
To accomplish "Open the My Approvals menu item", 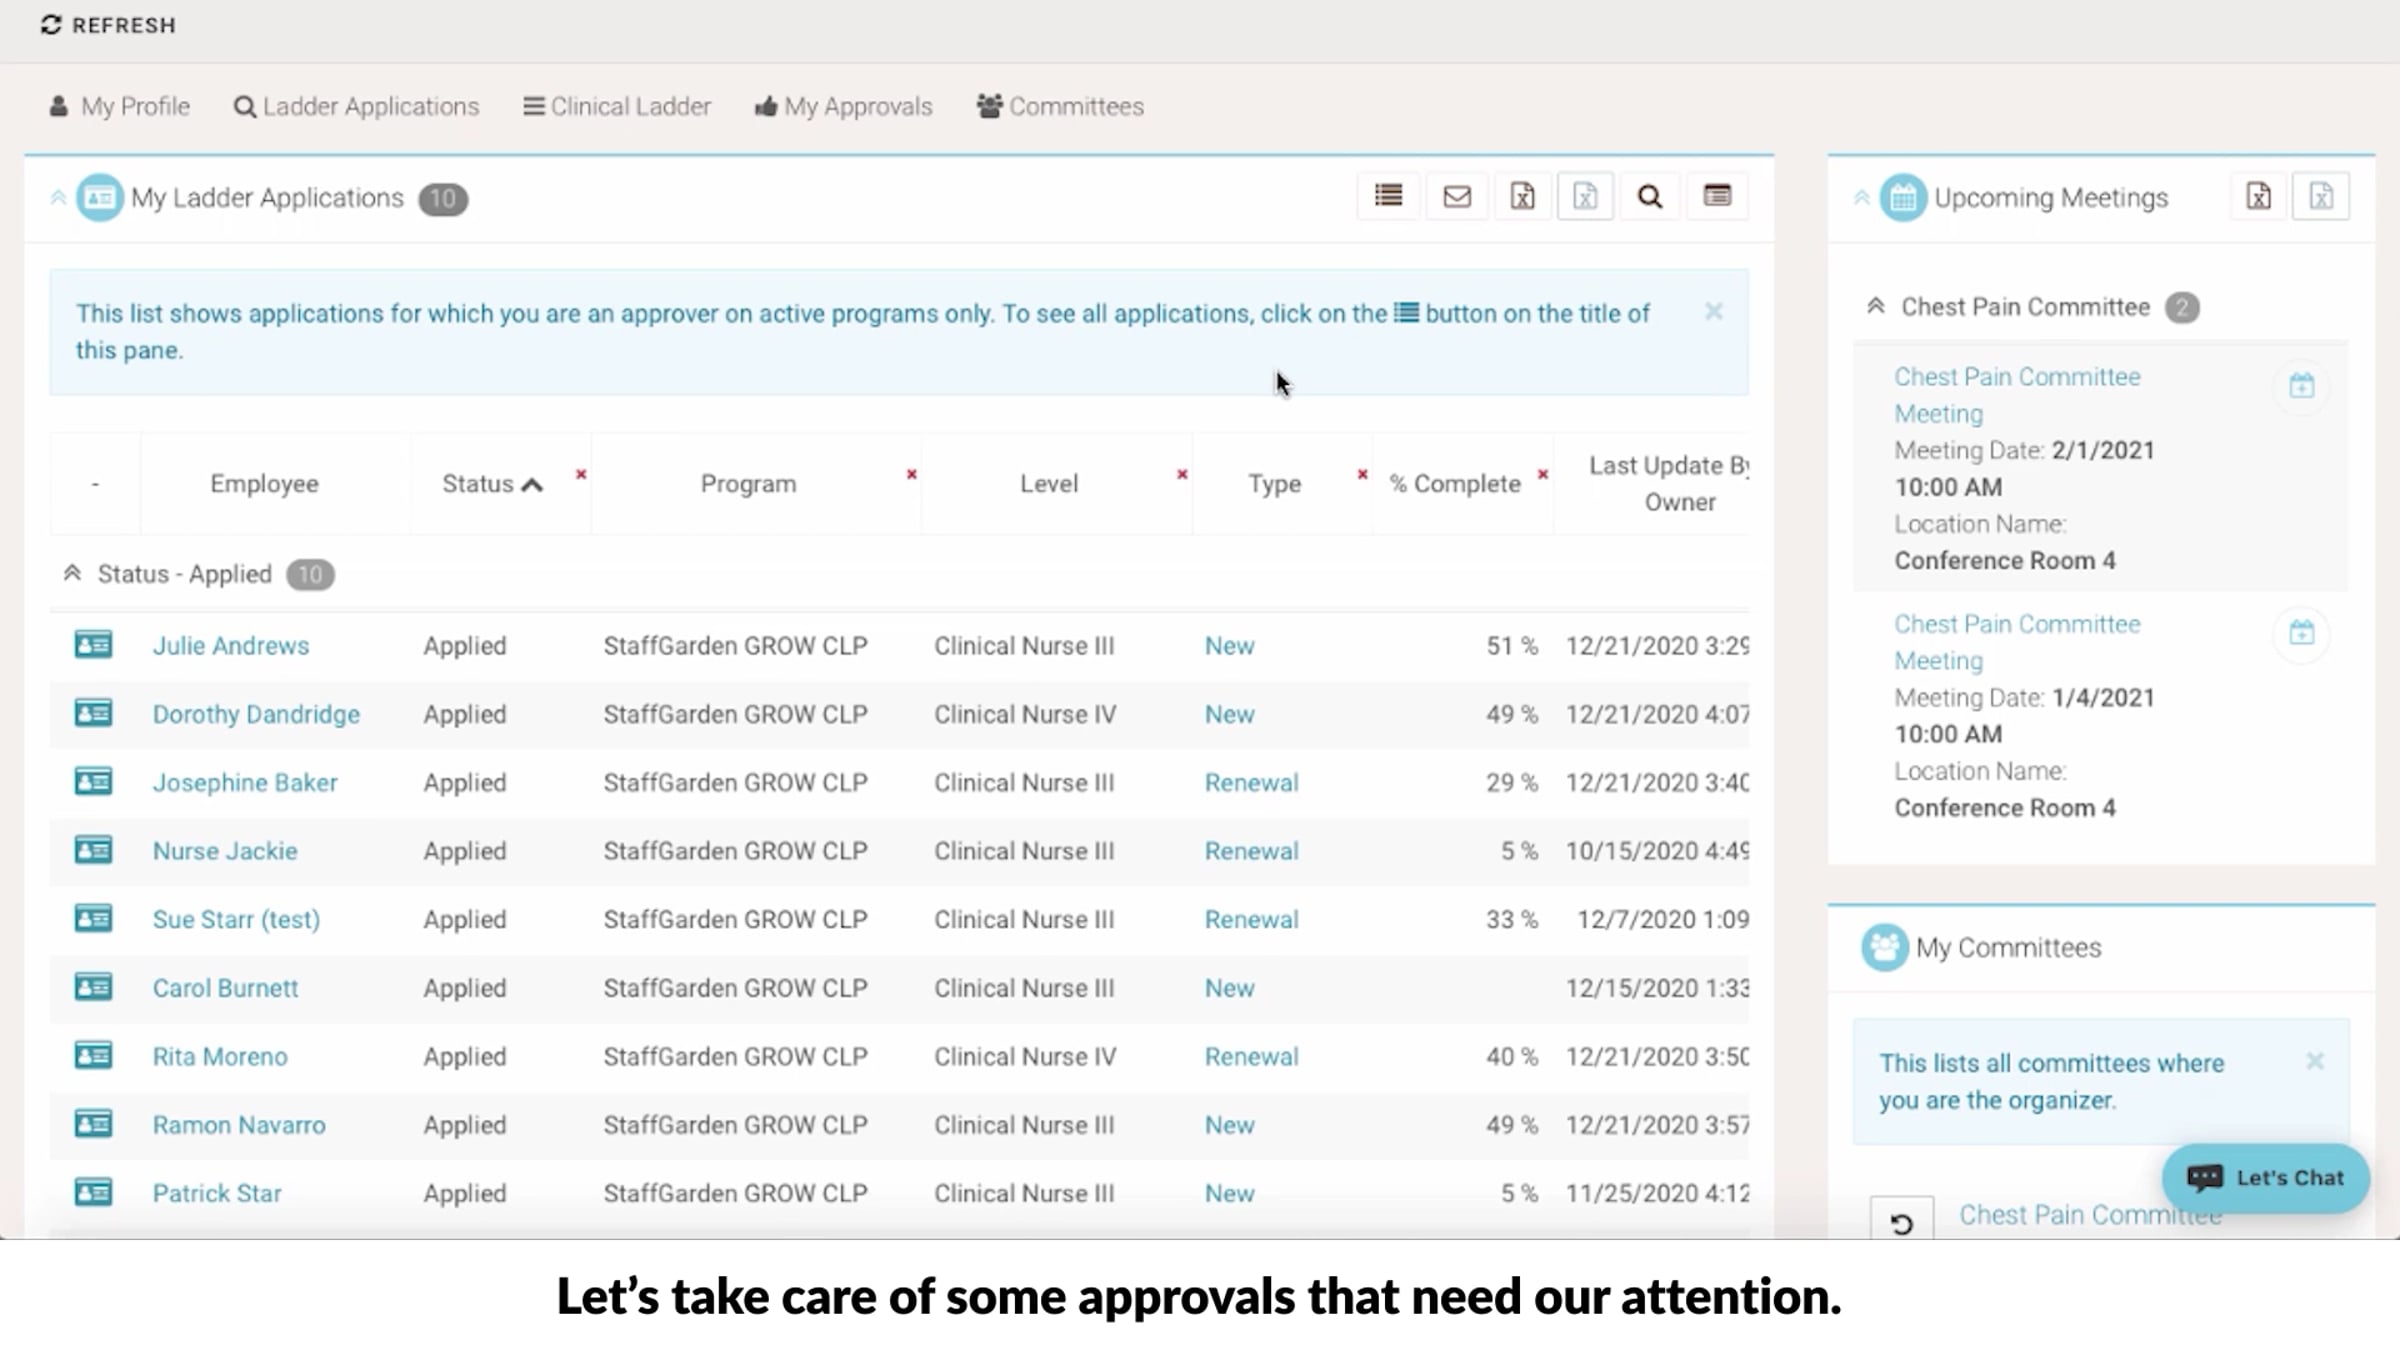I will 843,106.
